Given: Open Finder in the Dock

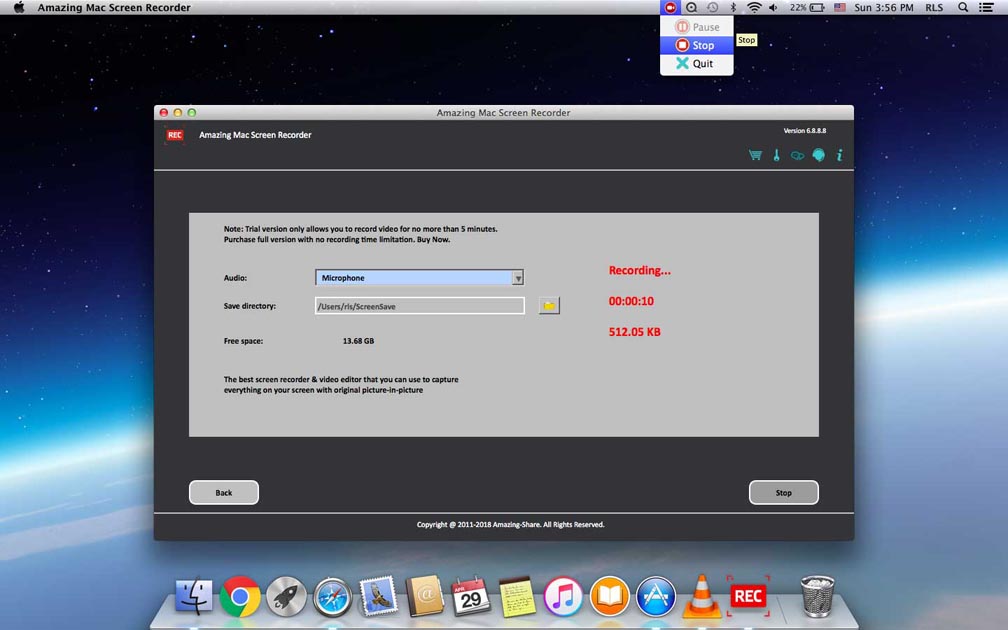Looking at the screenshot, I should pyautogui.click(x=194, y=596).
